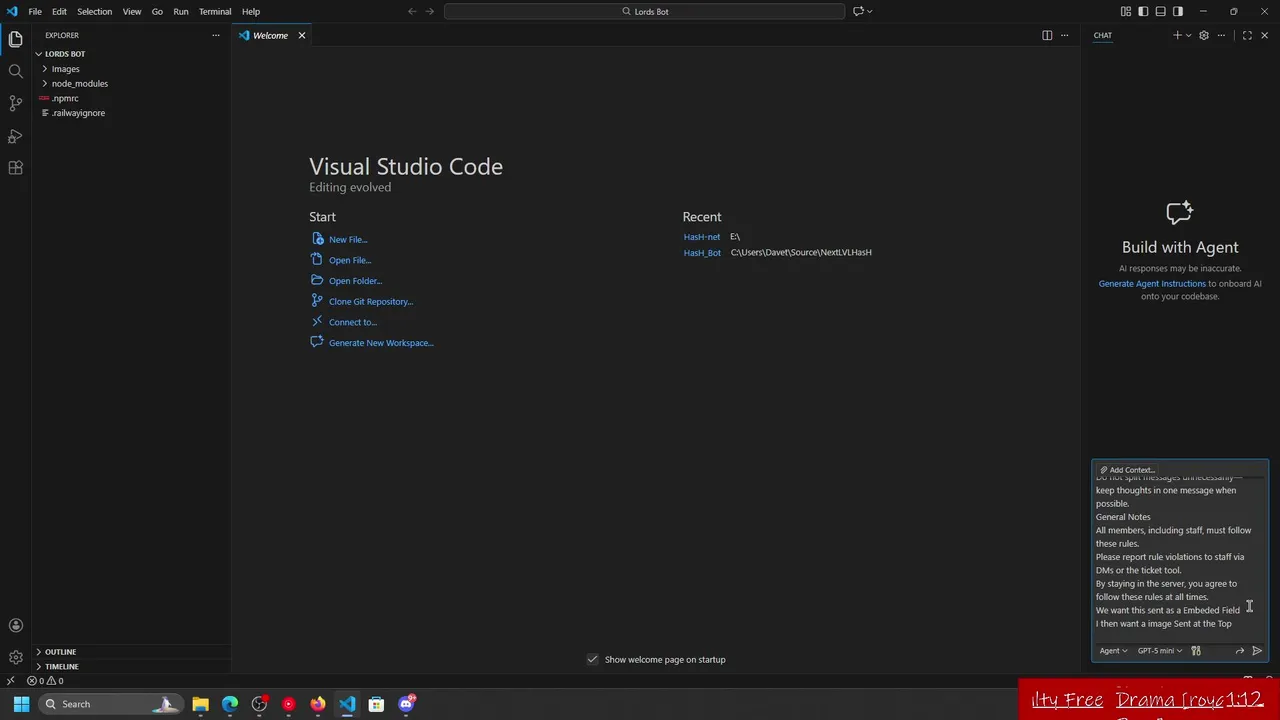Expand the node_modules folder
The width and height of the screenshot is (1280, 720).
pyautogui.click(x=131, y=84)
